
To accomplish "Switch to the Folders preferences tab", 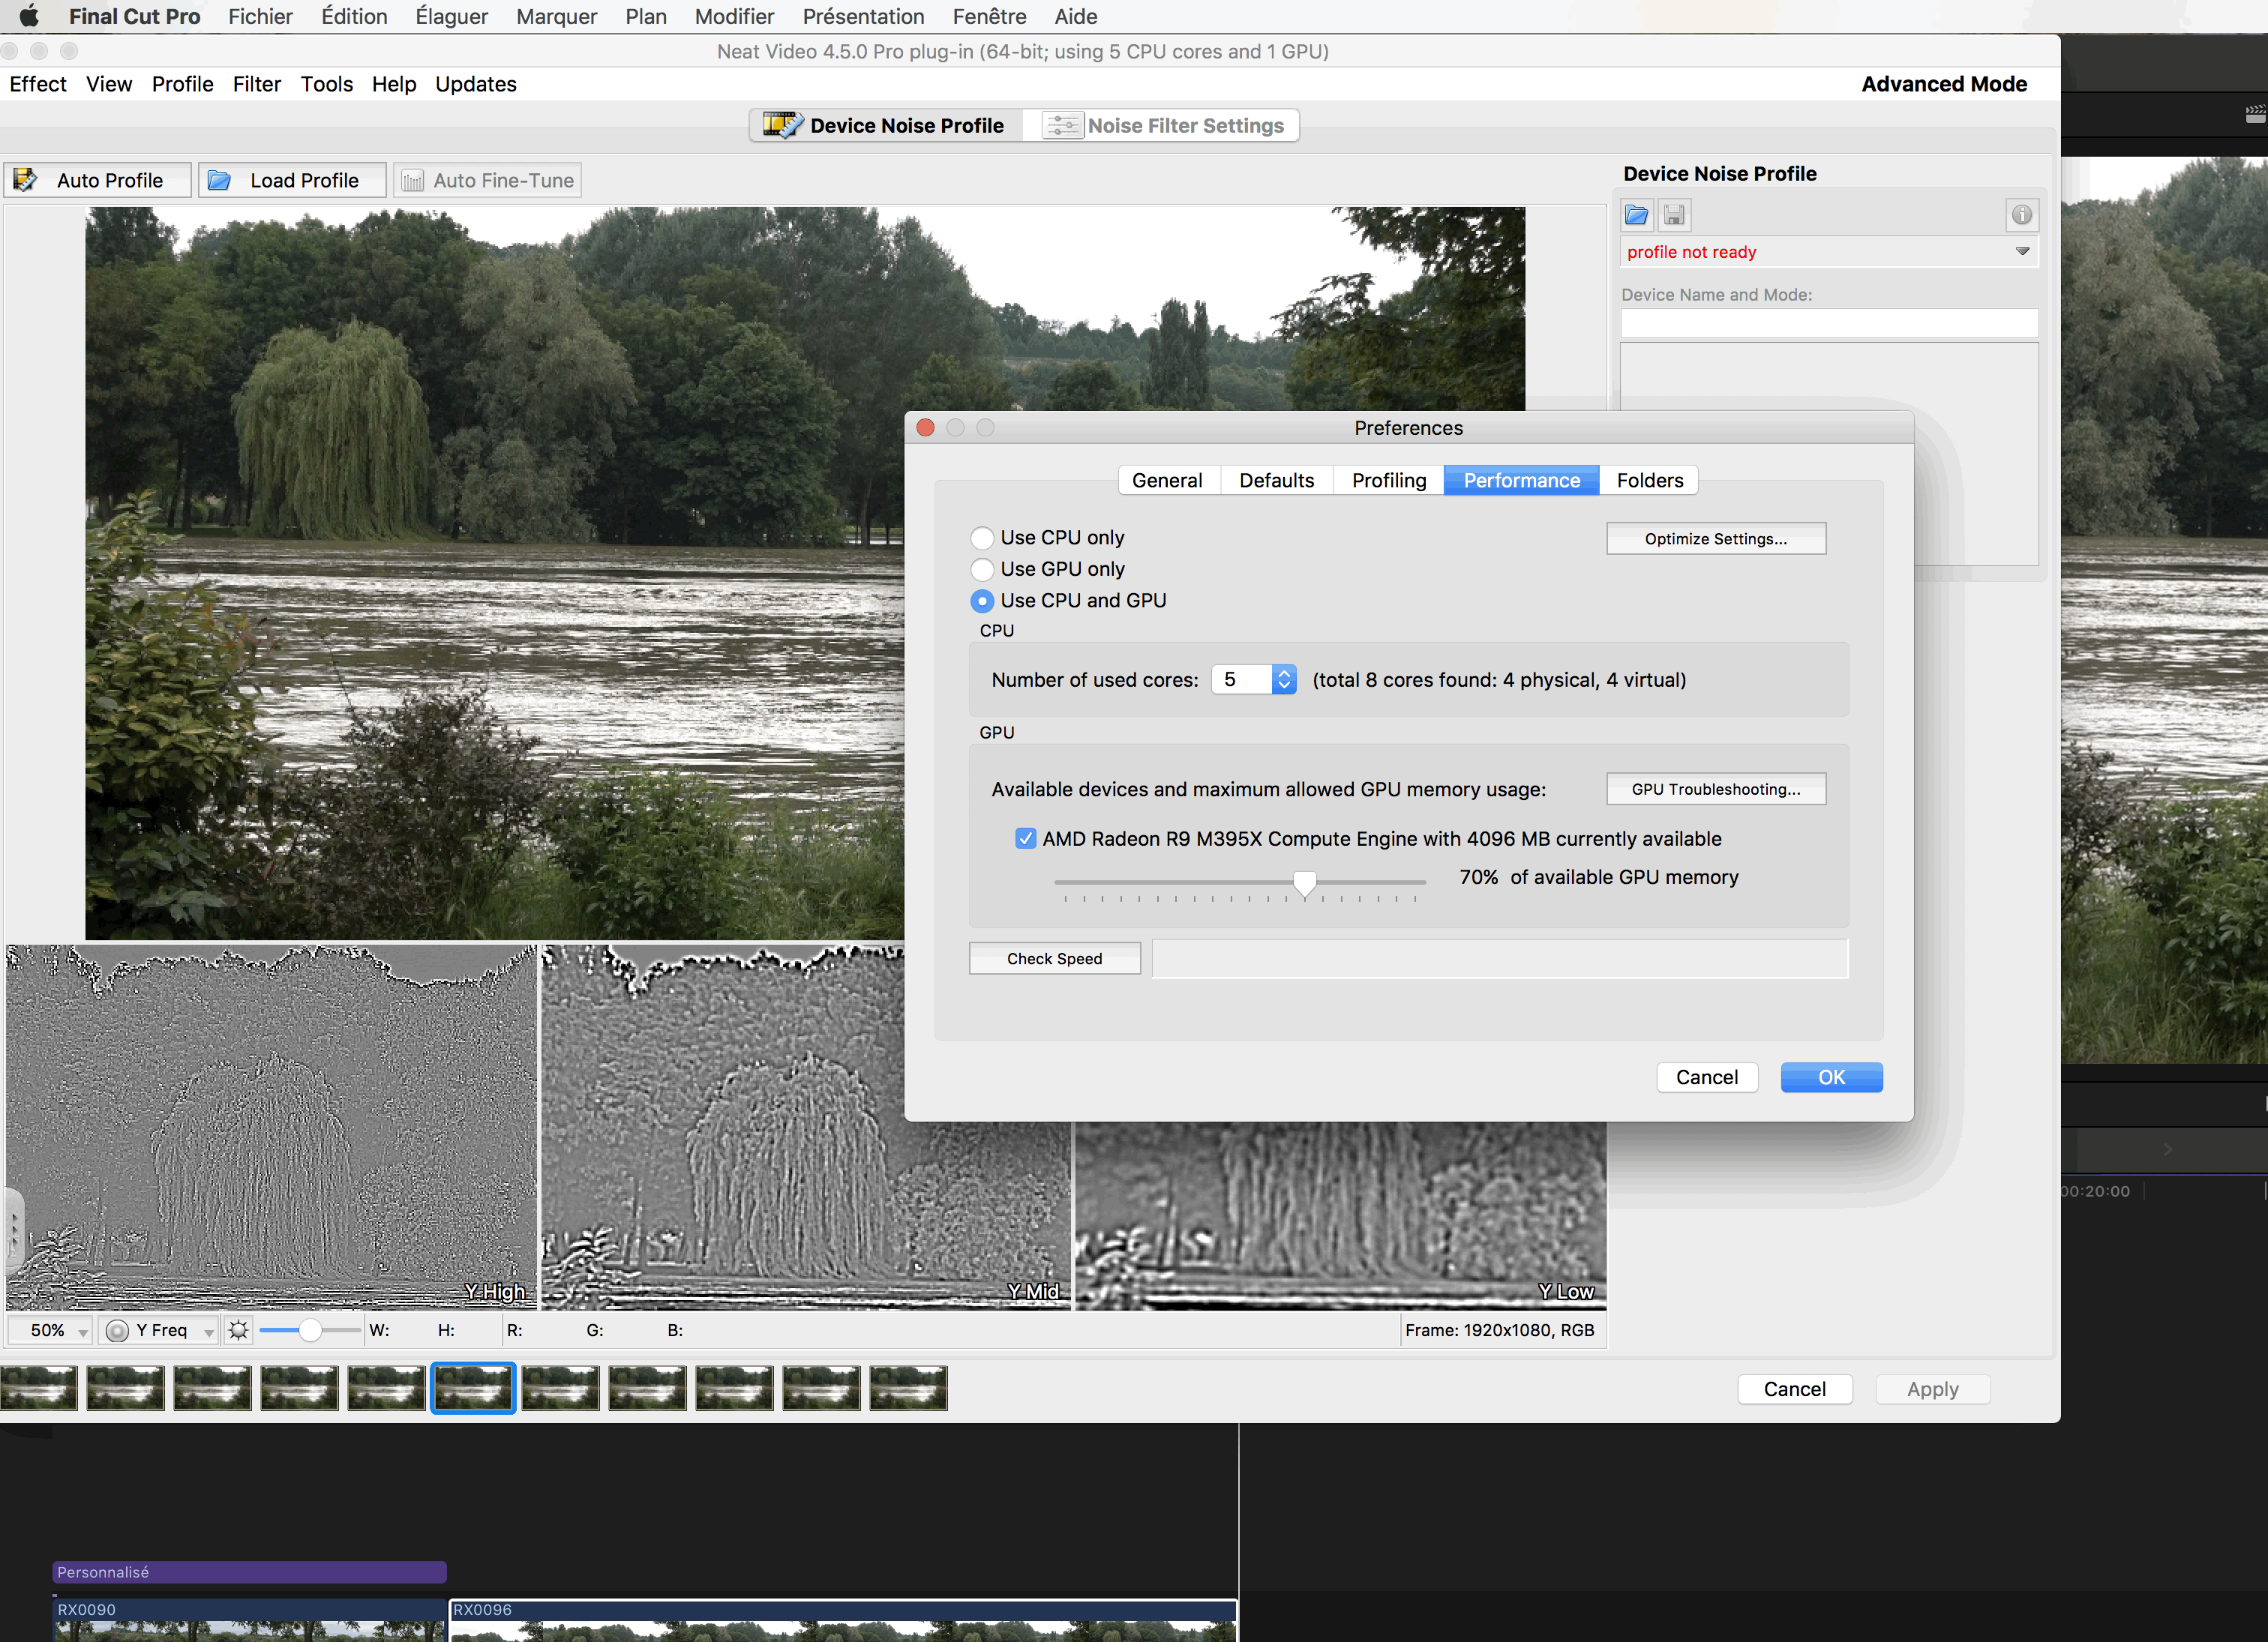I will 1649,480.
